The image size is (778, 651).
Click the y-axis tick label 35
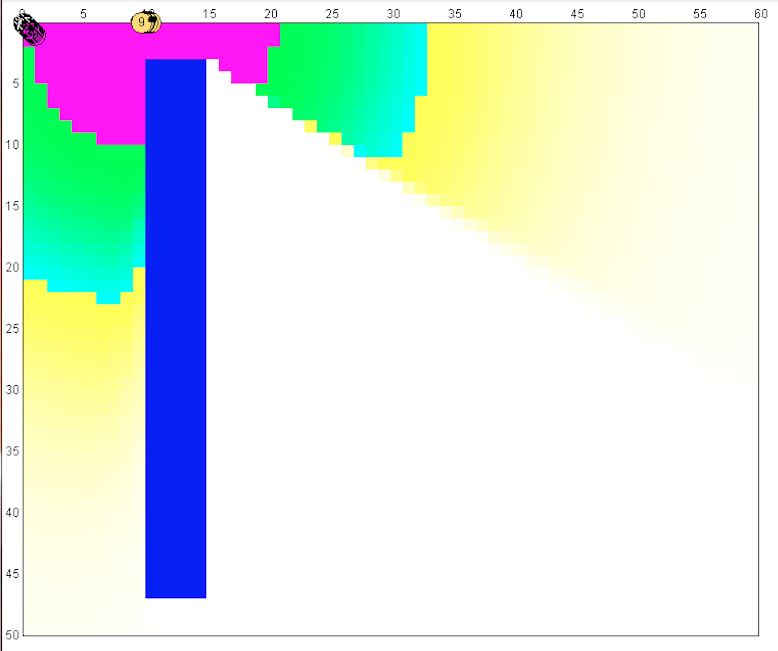pos(12,451)
